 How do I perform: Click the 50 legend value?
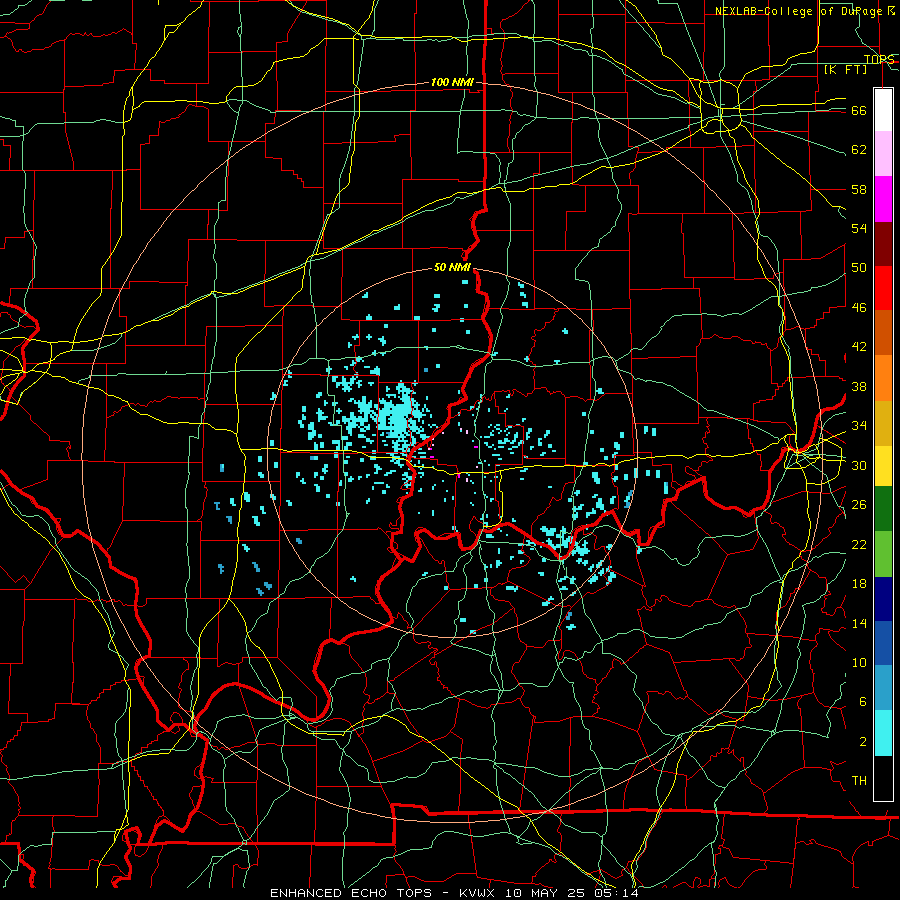(859, 268)
